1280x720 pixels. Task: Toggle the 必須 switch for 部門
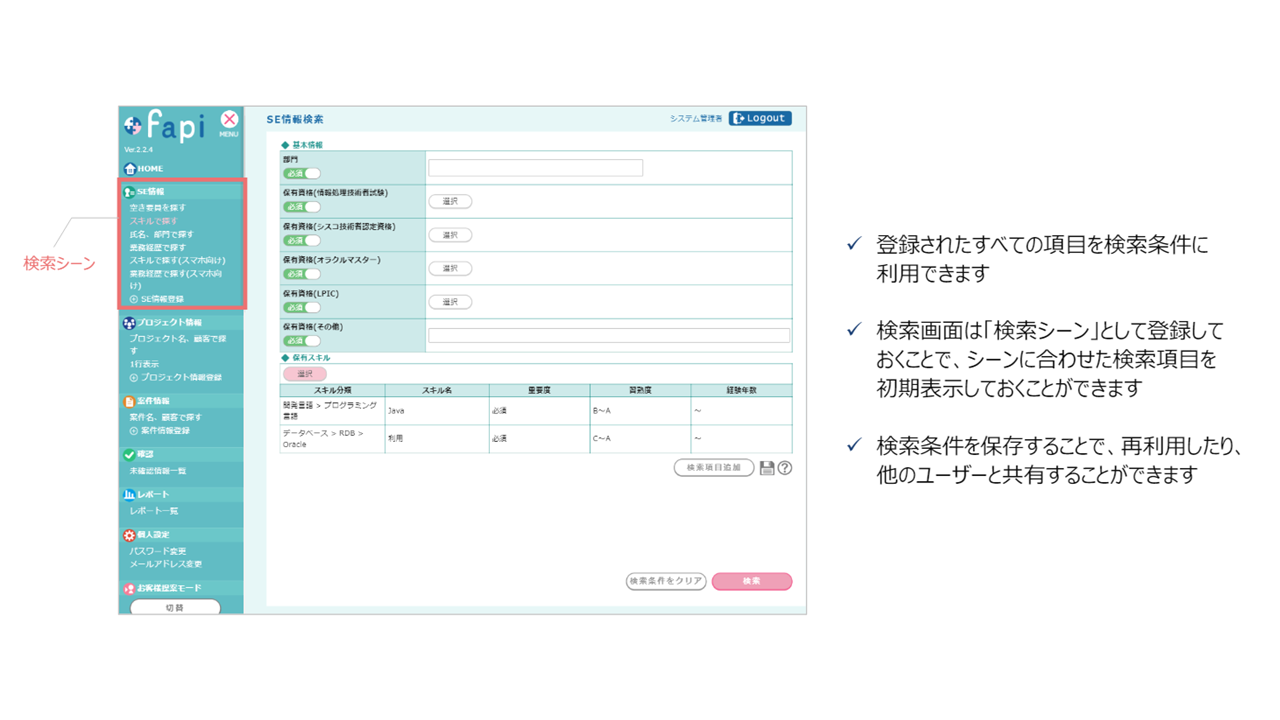pyautogui.click(x=302, y=174)
